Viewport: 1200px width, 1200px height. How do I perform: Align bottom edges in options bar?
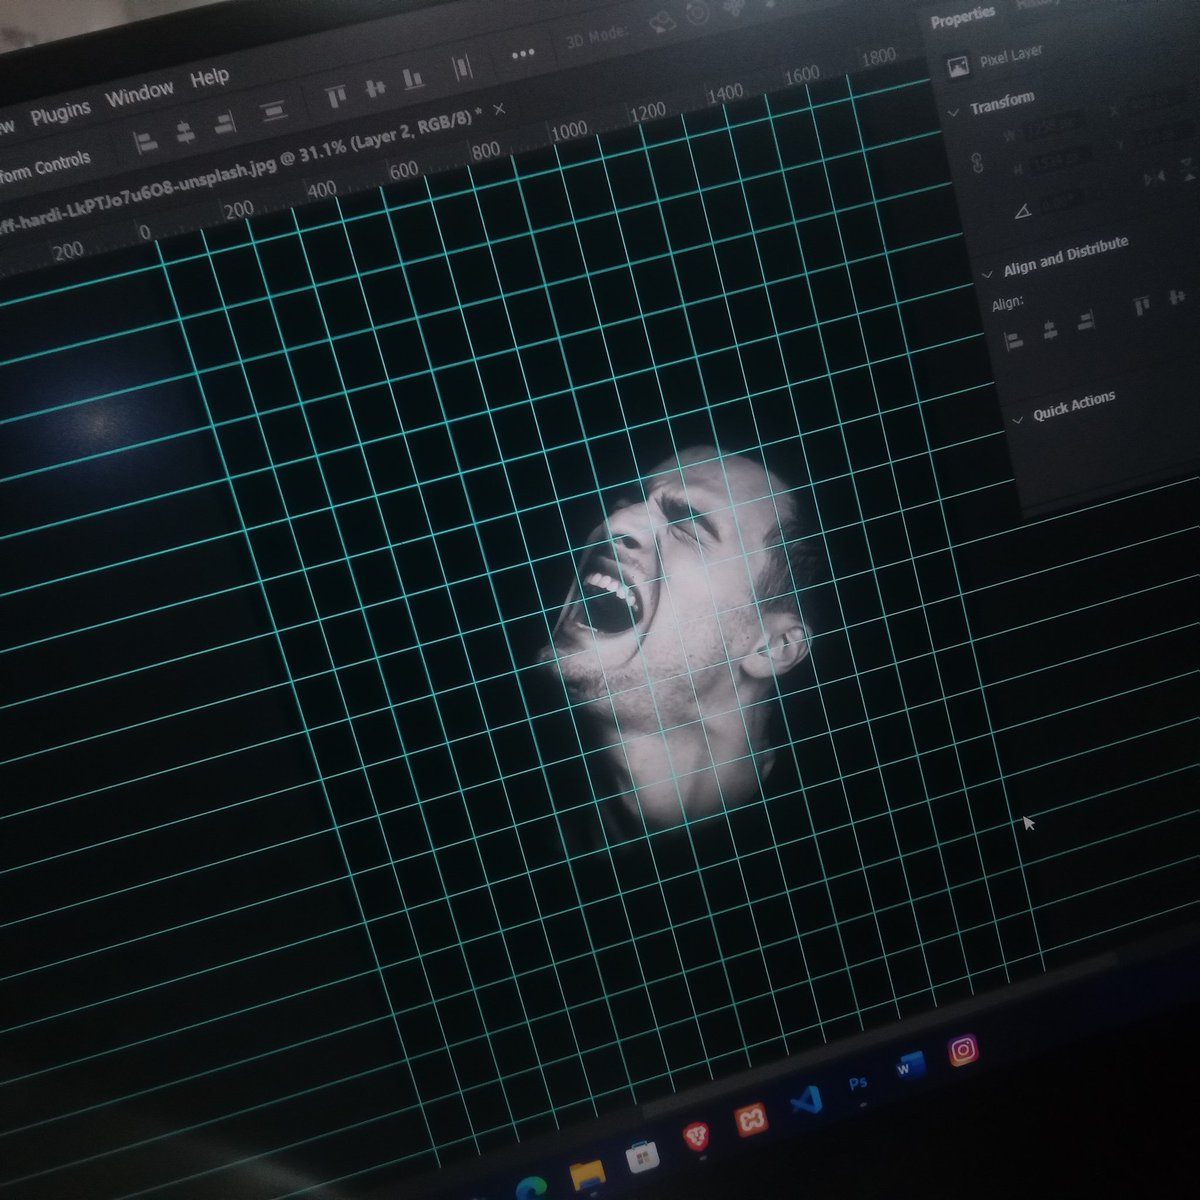click(413, 77)
